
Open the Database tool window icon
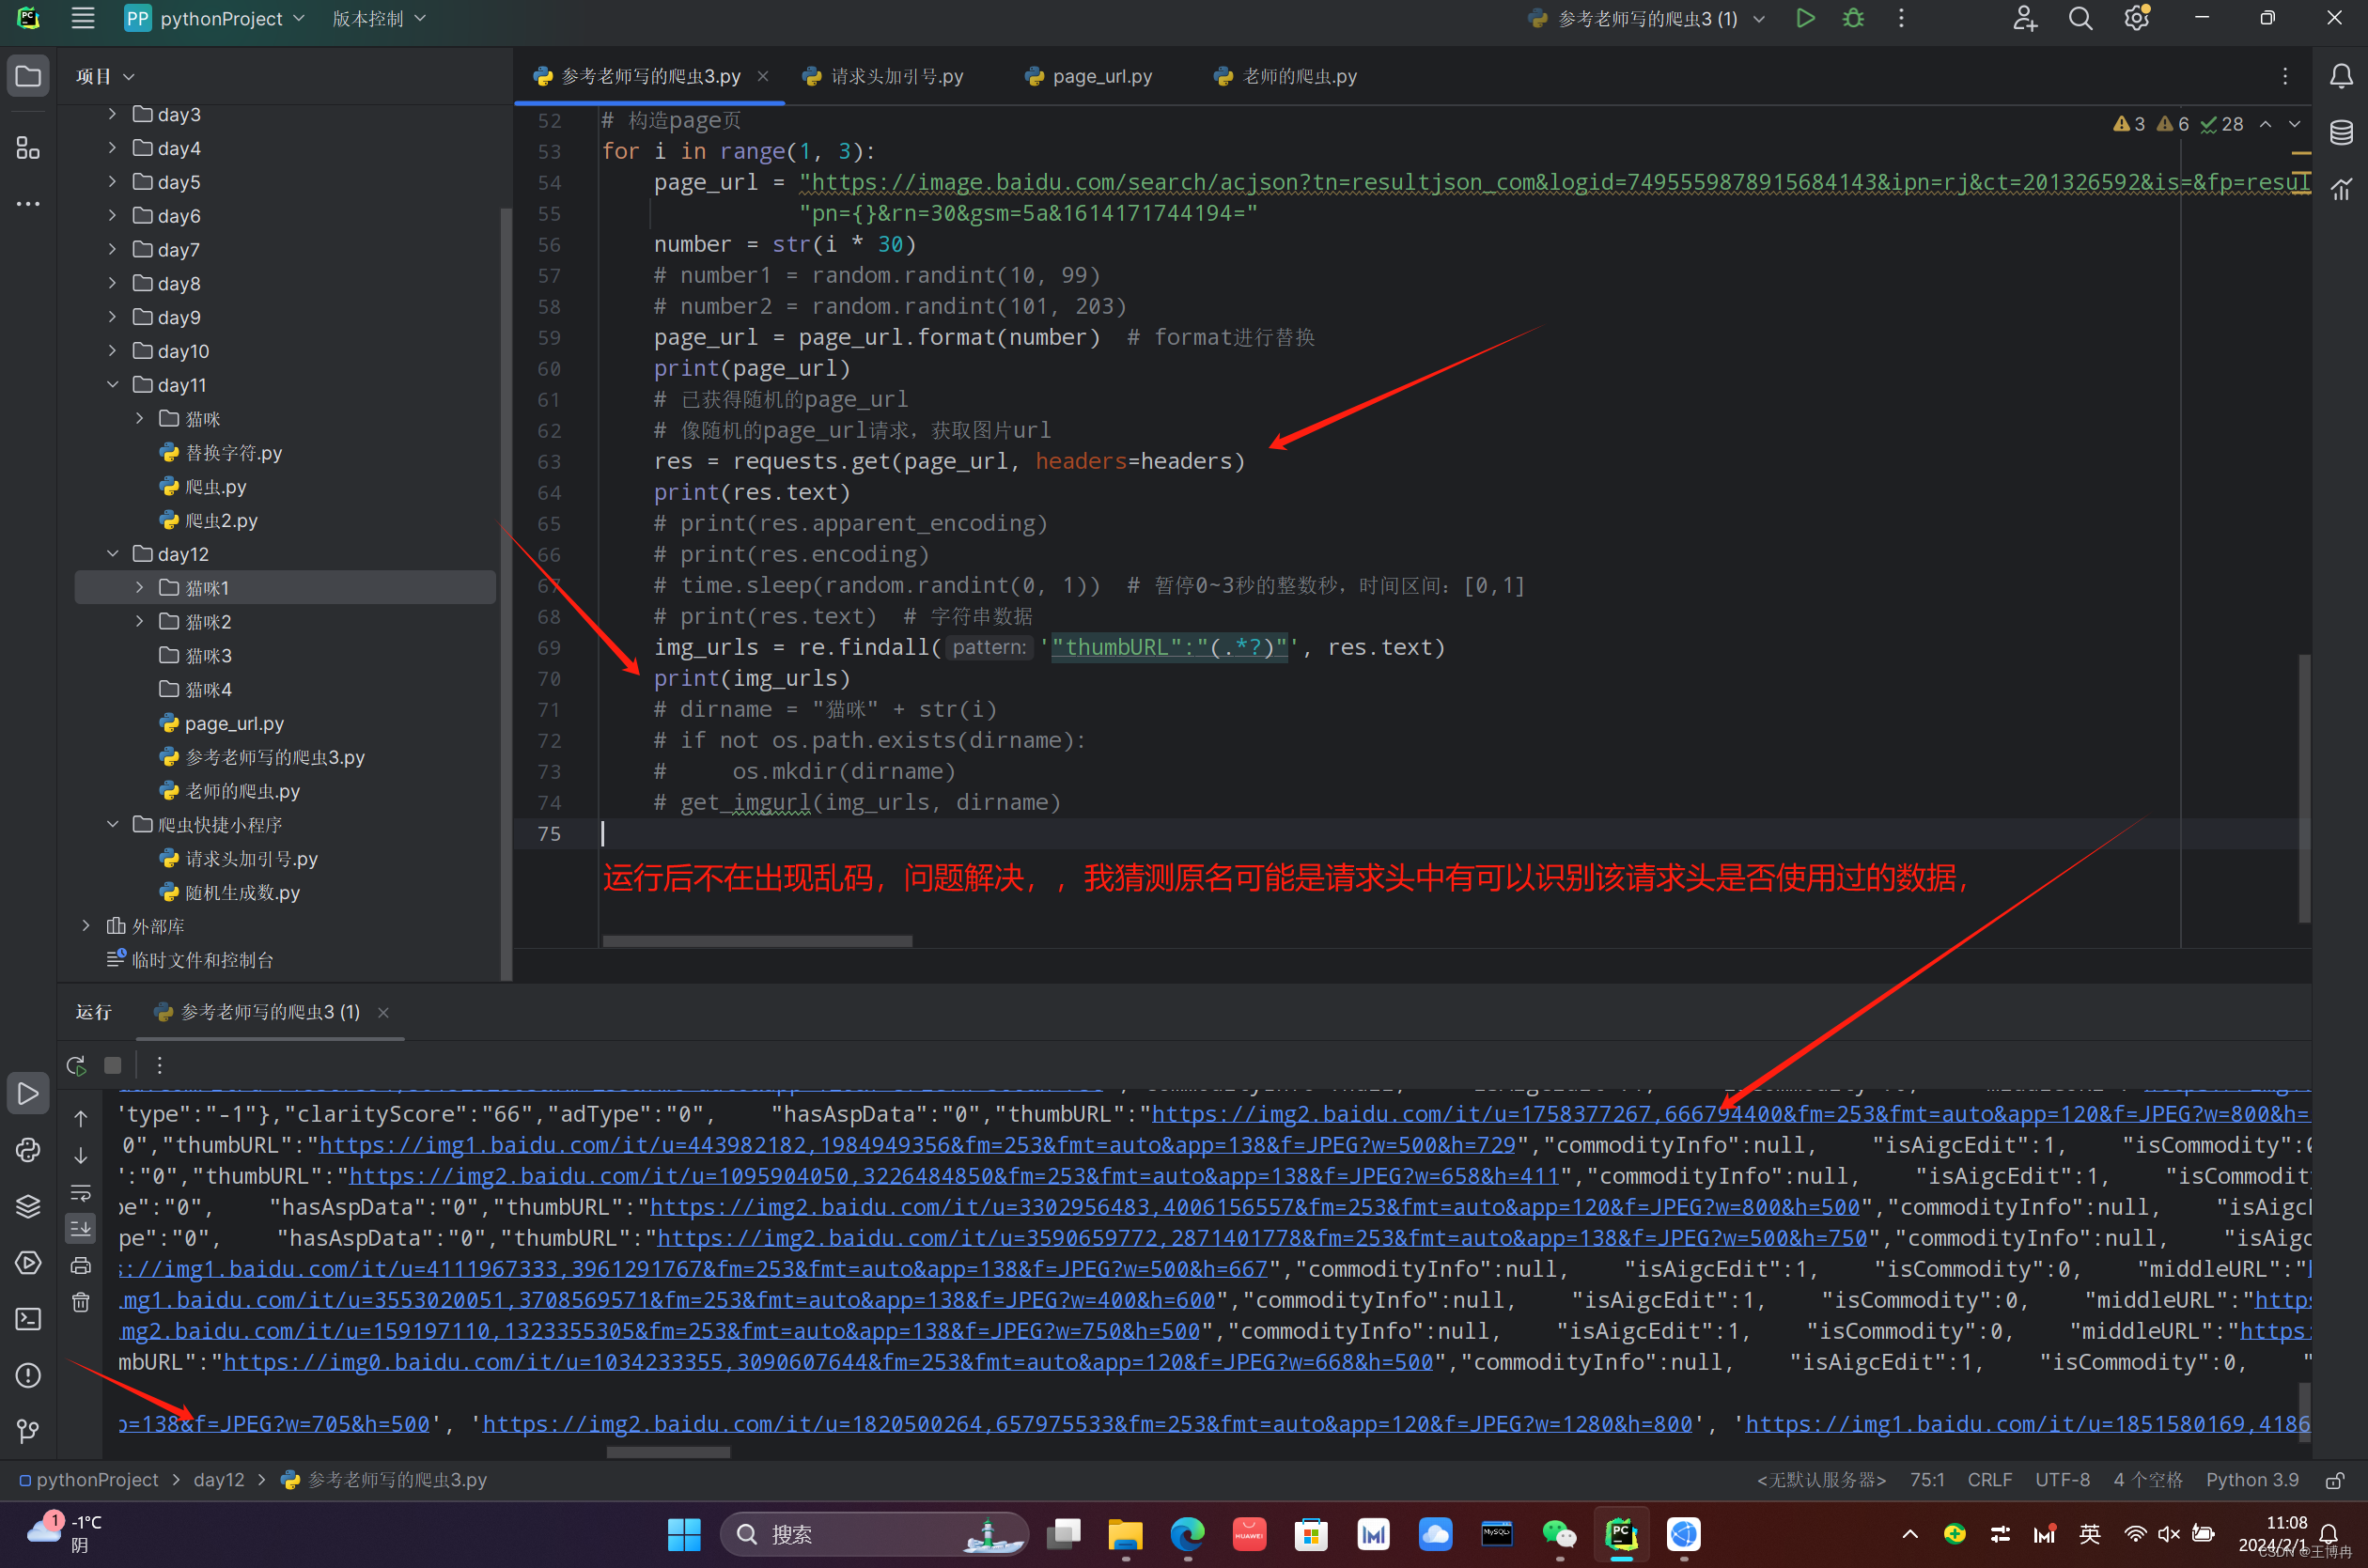pos(2341,132)
